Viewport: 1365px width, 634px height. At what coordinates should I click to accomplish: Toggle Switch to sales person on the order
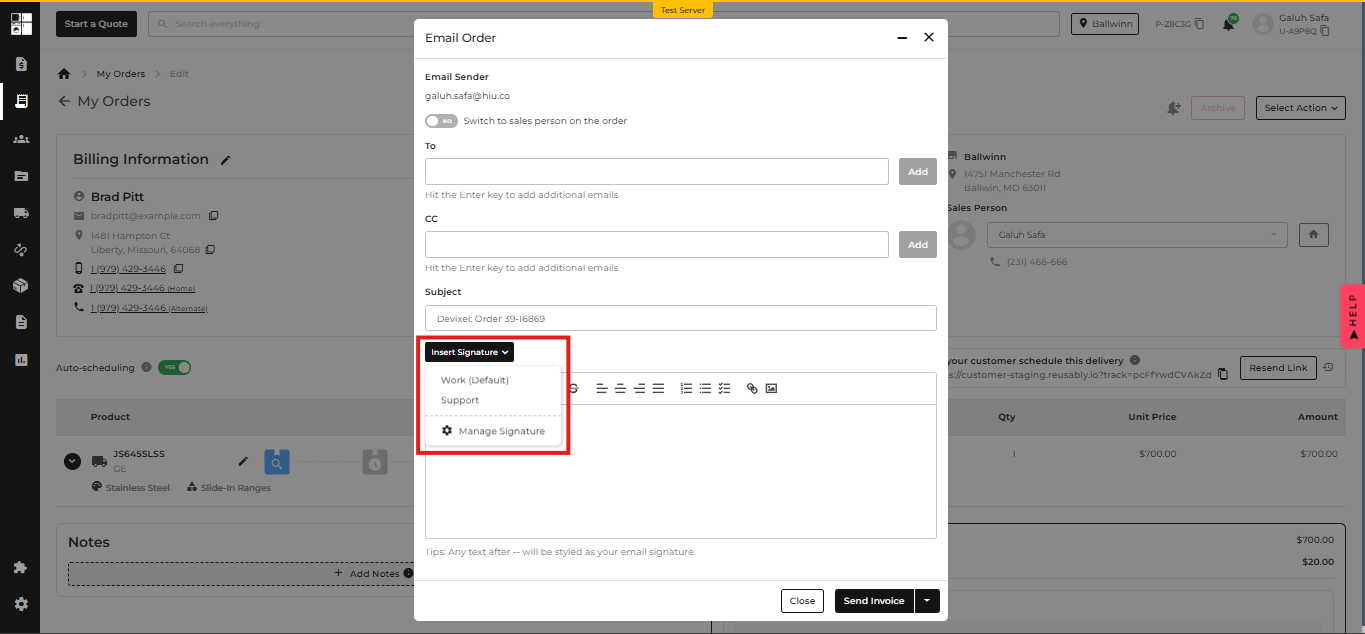(x=441, y=121)
